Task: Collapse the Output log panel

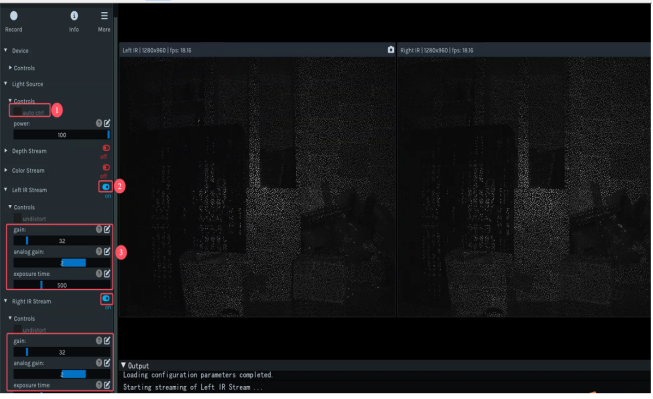Action: pos(124,365)
